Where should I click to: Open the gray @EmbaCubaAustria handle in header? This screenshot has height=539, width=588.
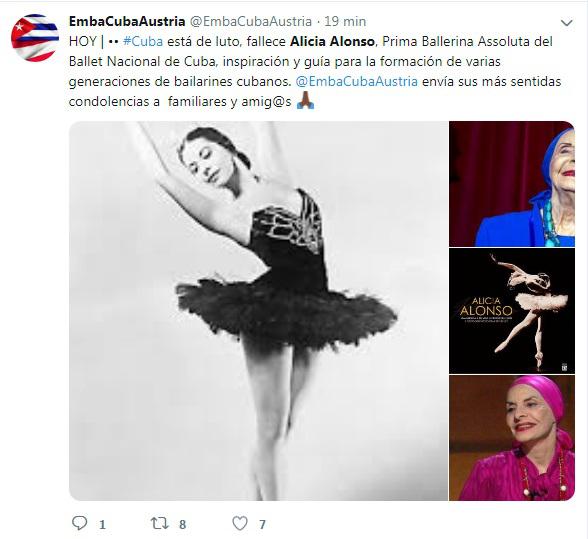(x=250, y=21)
